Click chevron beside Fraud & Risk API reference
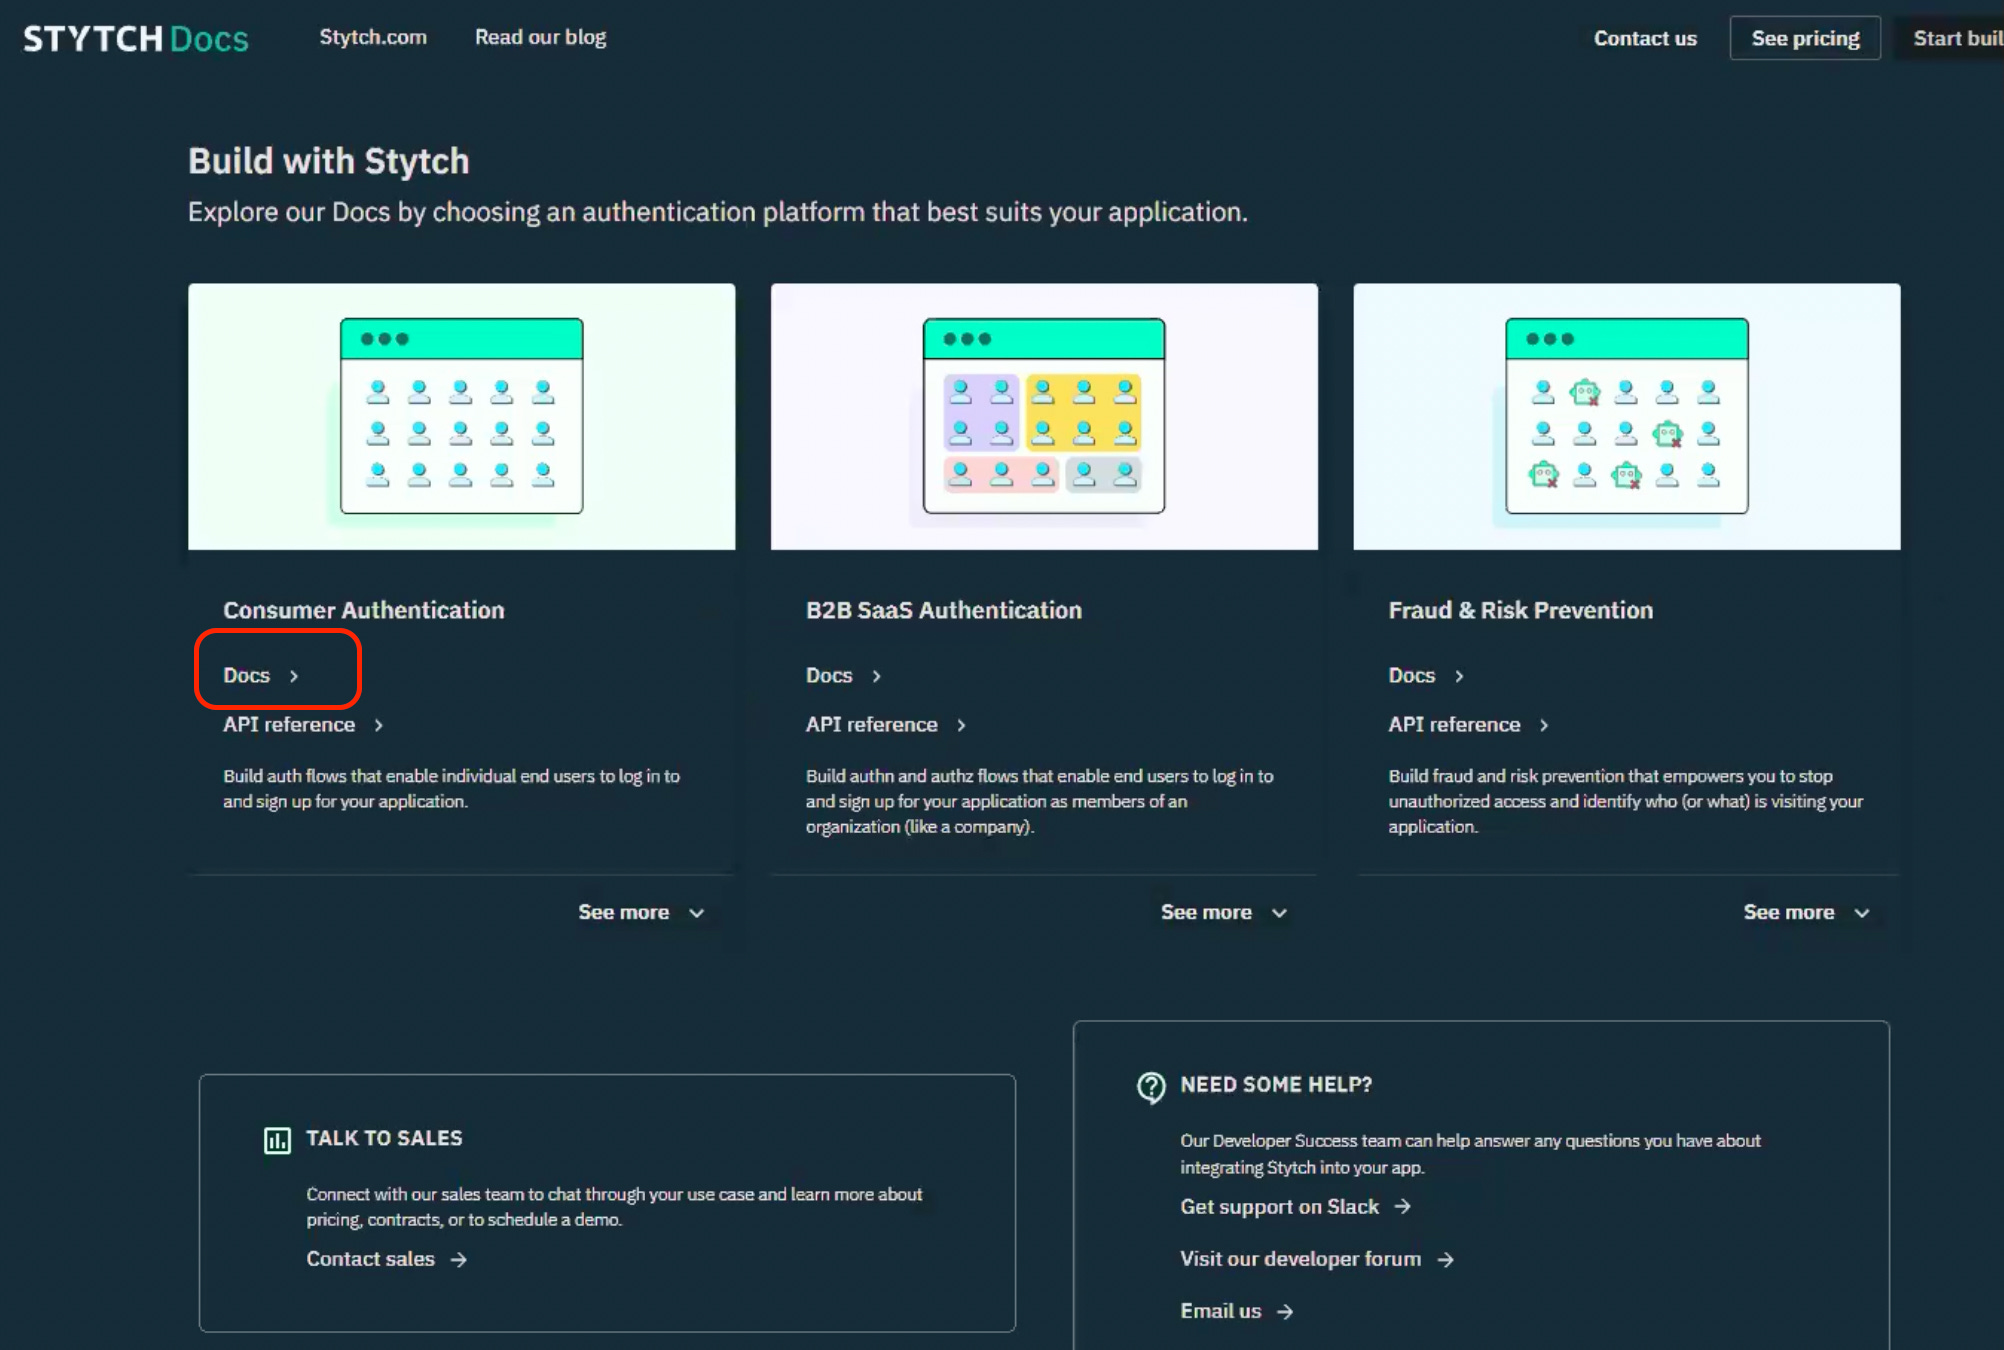 click(1544, 726)
